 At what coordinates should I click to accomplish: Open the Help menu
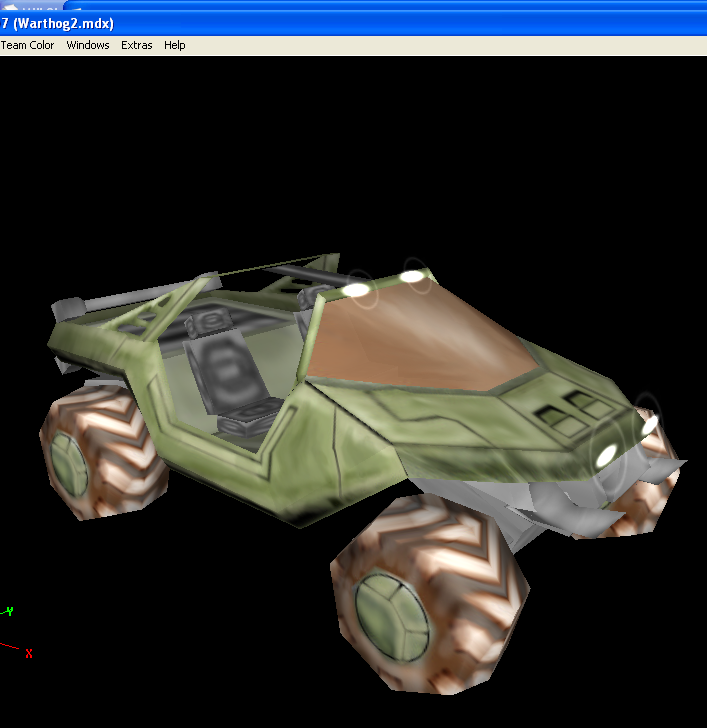175,45
